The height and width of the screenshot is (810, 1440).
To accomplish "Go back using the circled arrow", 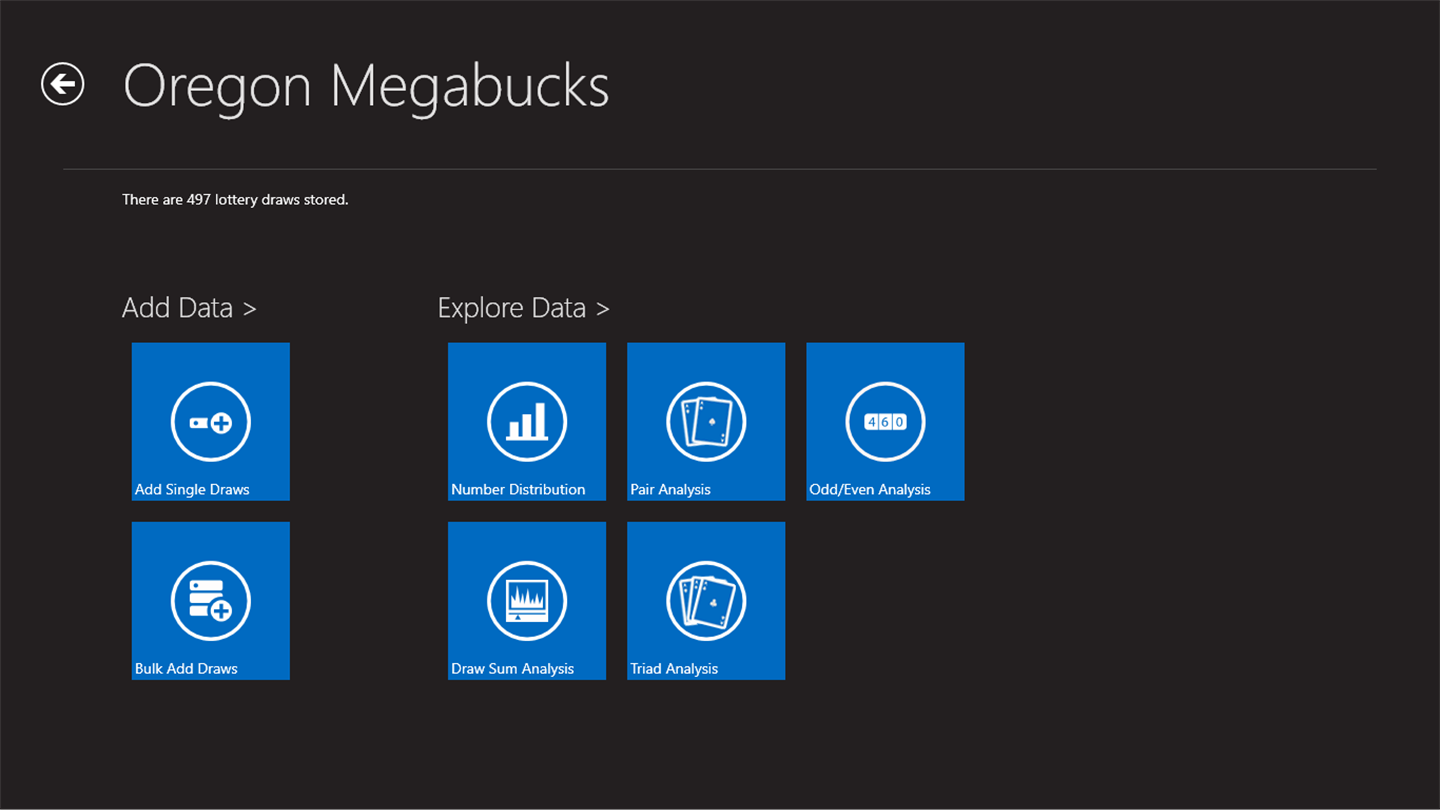I will (x=63, y=84).
